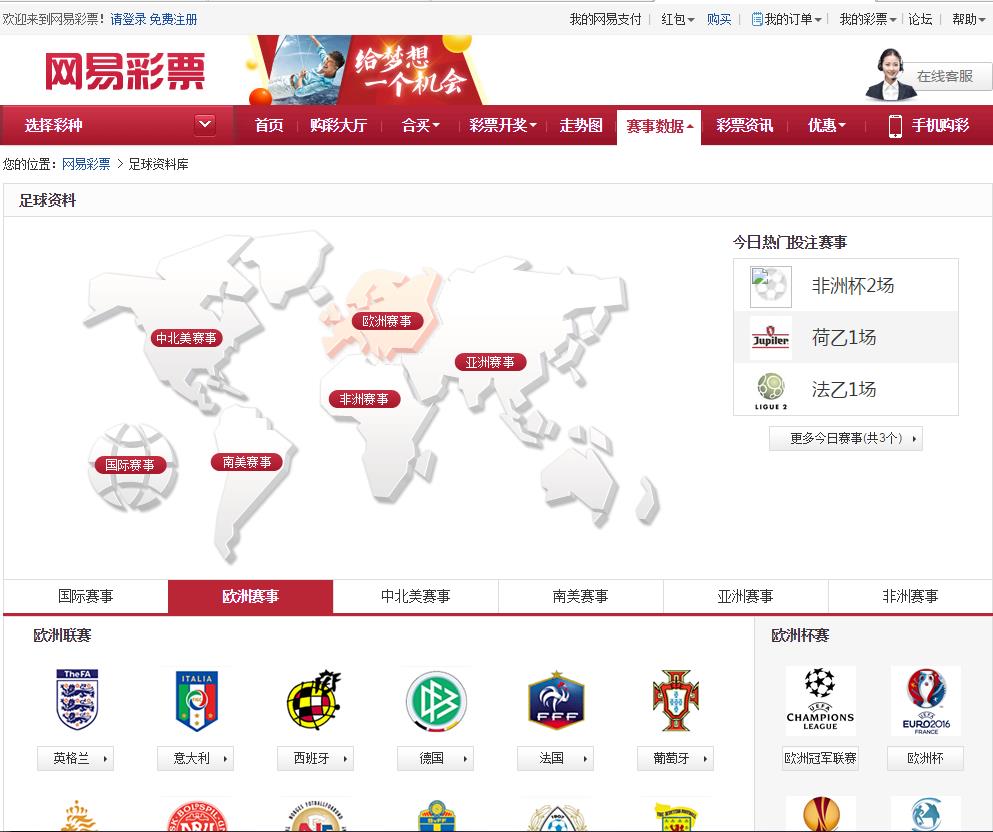Switch to the 南美赛事 tab
This screenshot has height=832, width=993.
581,596
